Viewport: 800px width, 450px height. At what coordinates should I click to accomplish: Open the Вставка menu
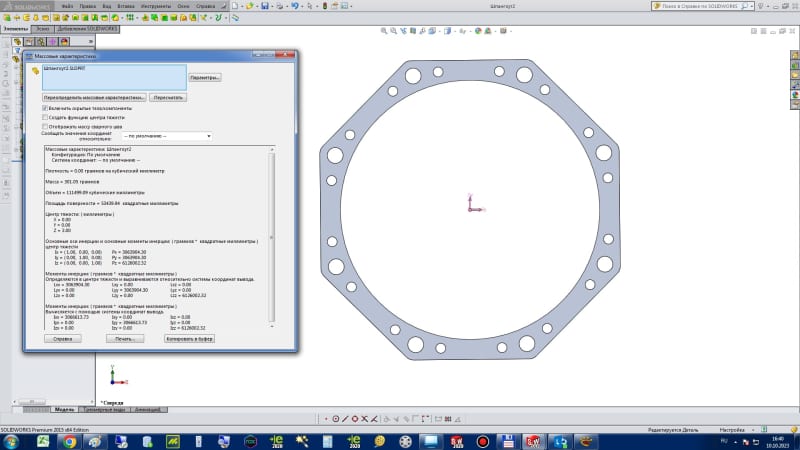coord(126,6)
